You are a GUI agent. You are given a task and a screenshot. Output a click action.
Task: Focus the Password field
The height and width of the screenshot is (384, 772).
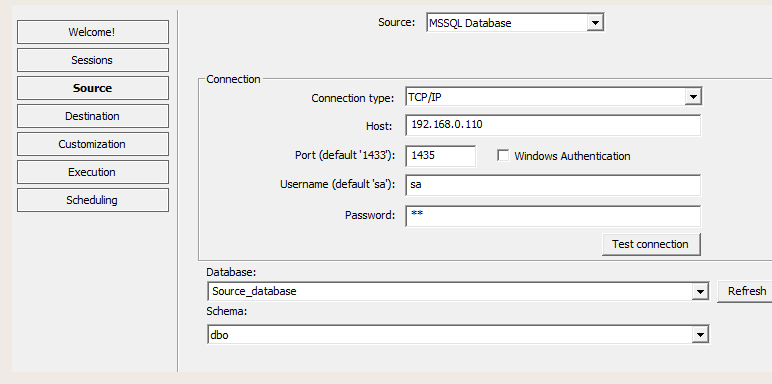tap(553, 216)
